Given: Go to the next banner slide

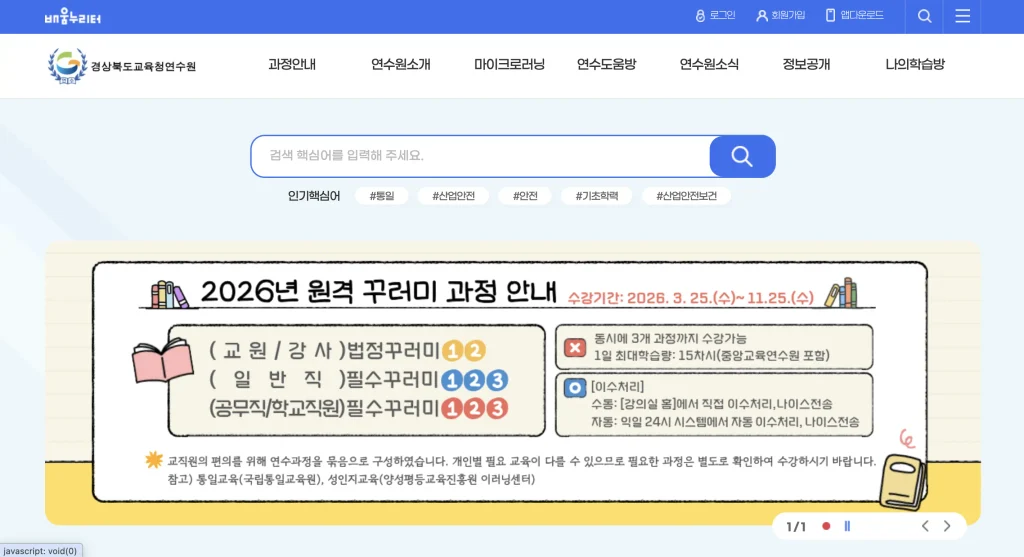Looking at the screenshot, I should point(947,526).
